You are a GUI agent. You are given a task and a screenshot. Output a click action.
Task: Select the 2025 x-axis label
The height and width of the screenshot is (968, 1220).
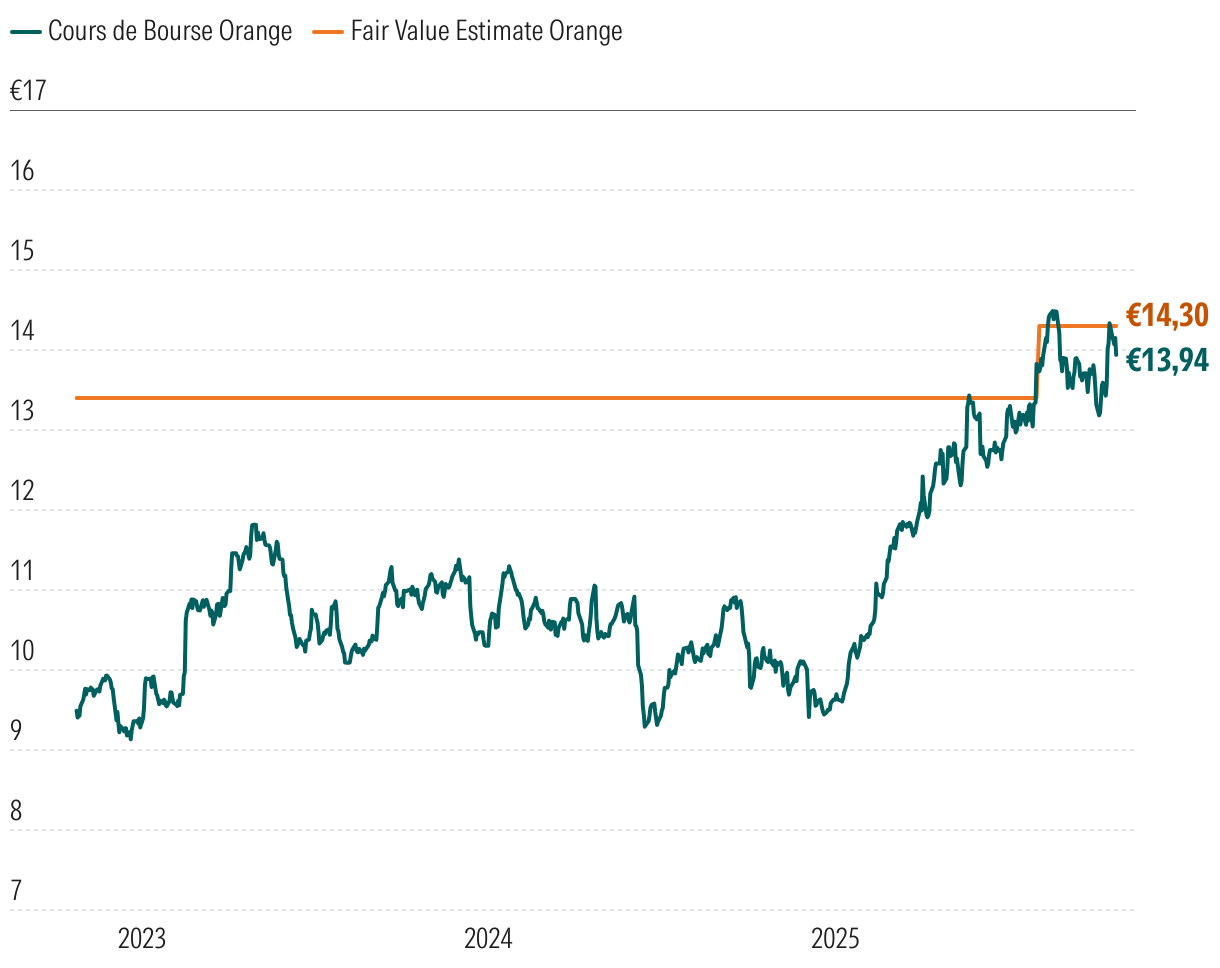(835, 940)
